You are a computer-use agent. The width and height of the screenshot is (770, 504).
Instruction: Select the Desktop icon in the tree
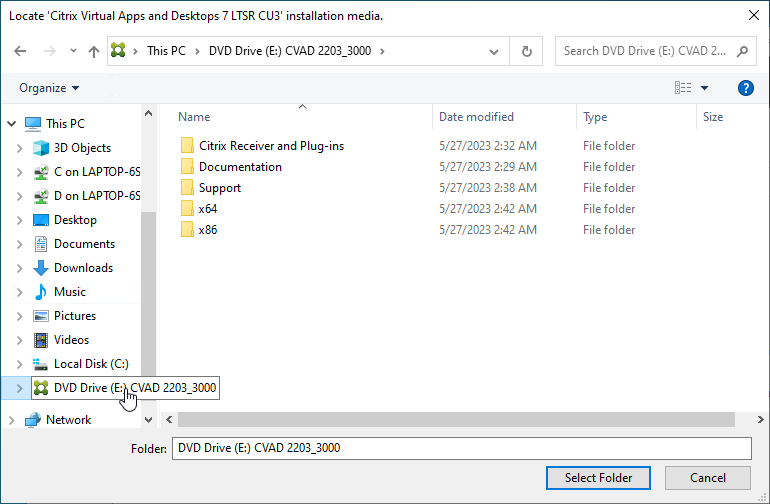pyautogui.click(x=41, y=220)
